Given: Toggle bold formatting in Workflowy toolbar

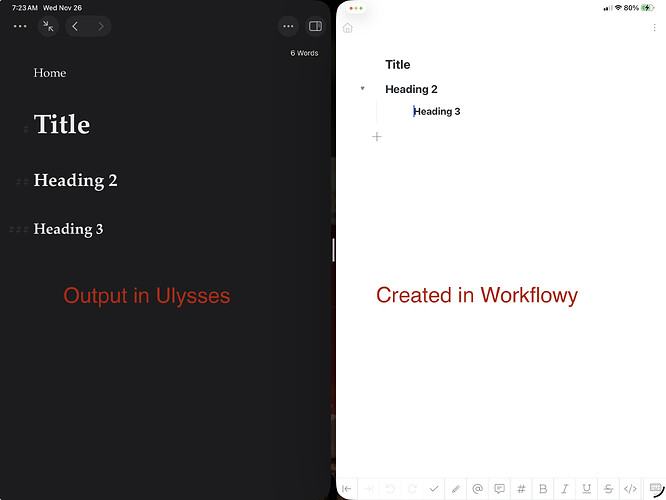Looking at the screenshot, I should tap(543, 489).
